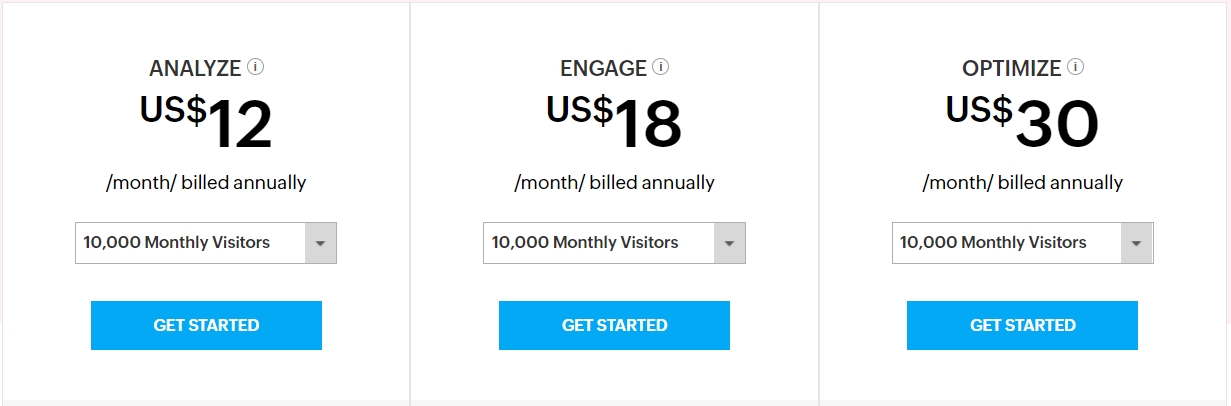Click the info icon beside ENGAGE
The width and height of the screenshot is (1231, 406).
(x=661, y=68)
